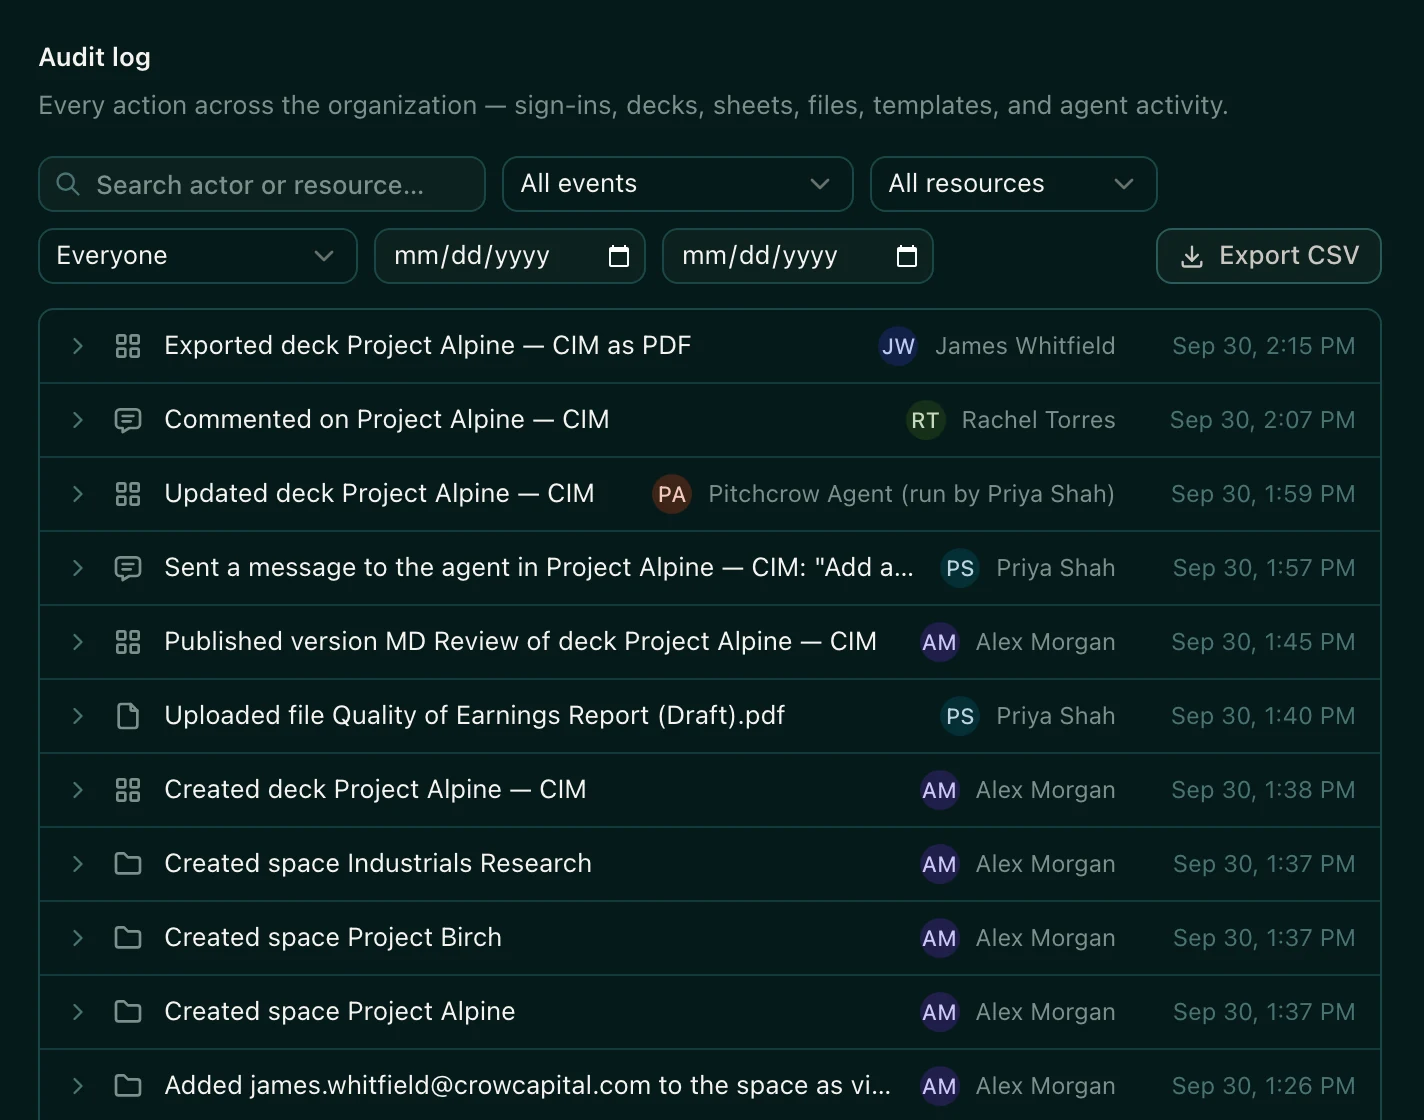Click the Sep 30, 2:15 PM timestamp

[x=1263, y=346]
